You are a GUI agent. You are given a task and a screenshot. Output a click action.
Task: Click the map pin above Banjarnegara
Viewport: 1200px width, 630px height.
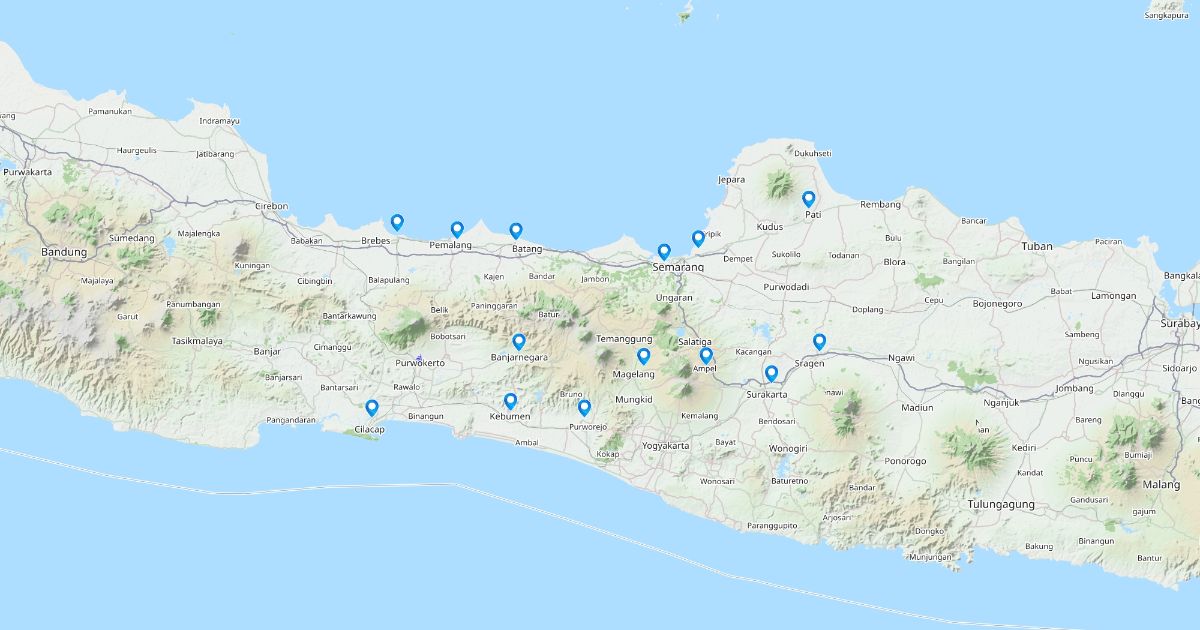[519, 342]
